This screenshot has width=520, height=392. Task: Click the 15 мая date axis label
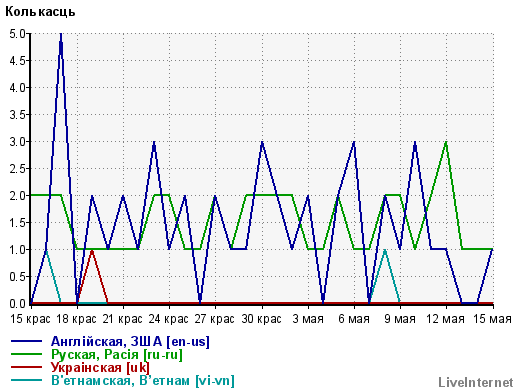coord(492,319)
